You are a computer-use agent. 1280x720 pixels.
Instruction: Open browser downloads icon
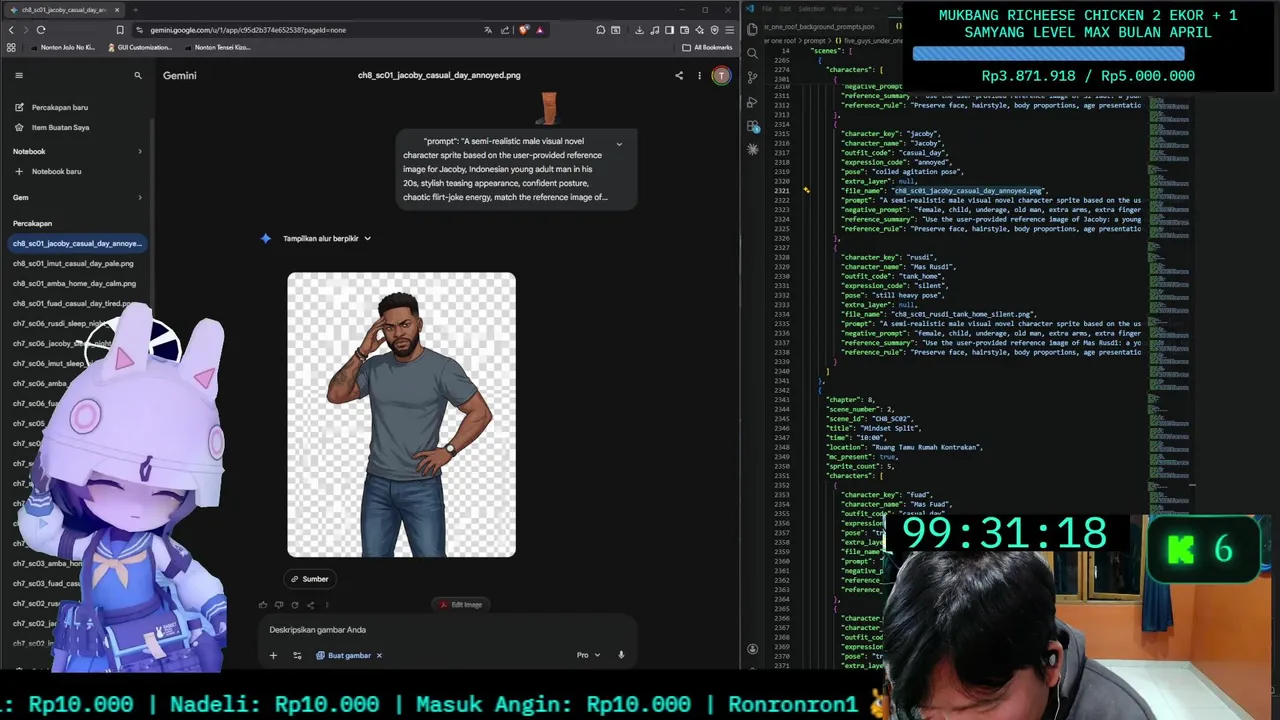pyautogui.click(x=639, y=30)
